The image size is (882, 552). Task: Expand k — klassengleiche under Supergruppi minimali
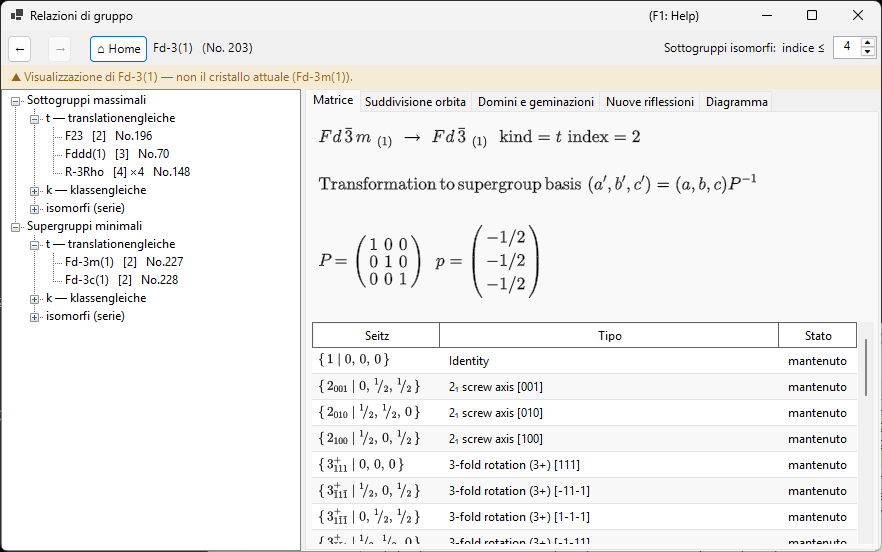(x=35, y=299)
